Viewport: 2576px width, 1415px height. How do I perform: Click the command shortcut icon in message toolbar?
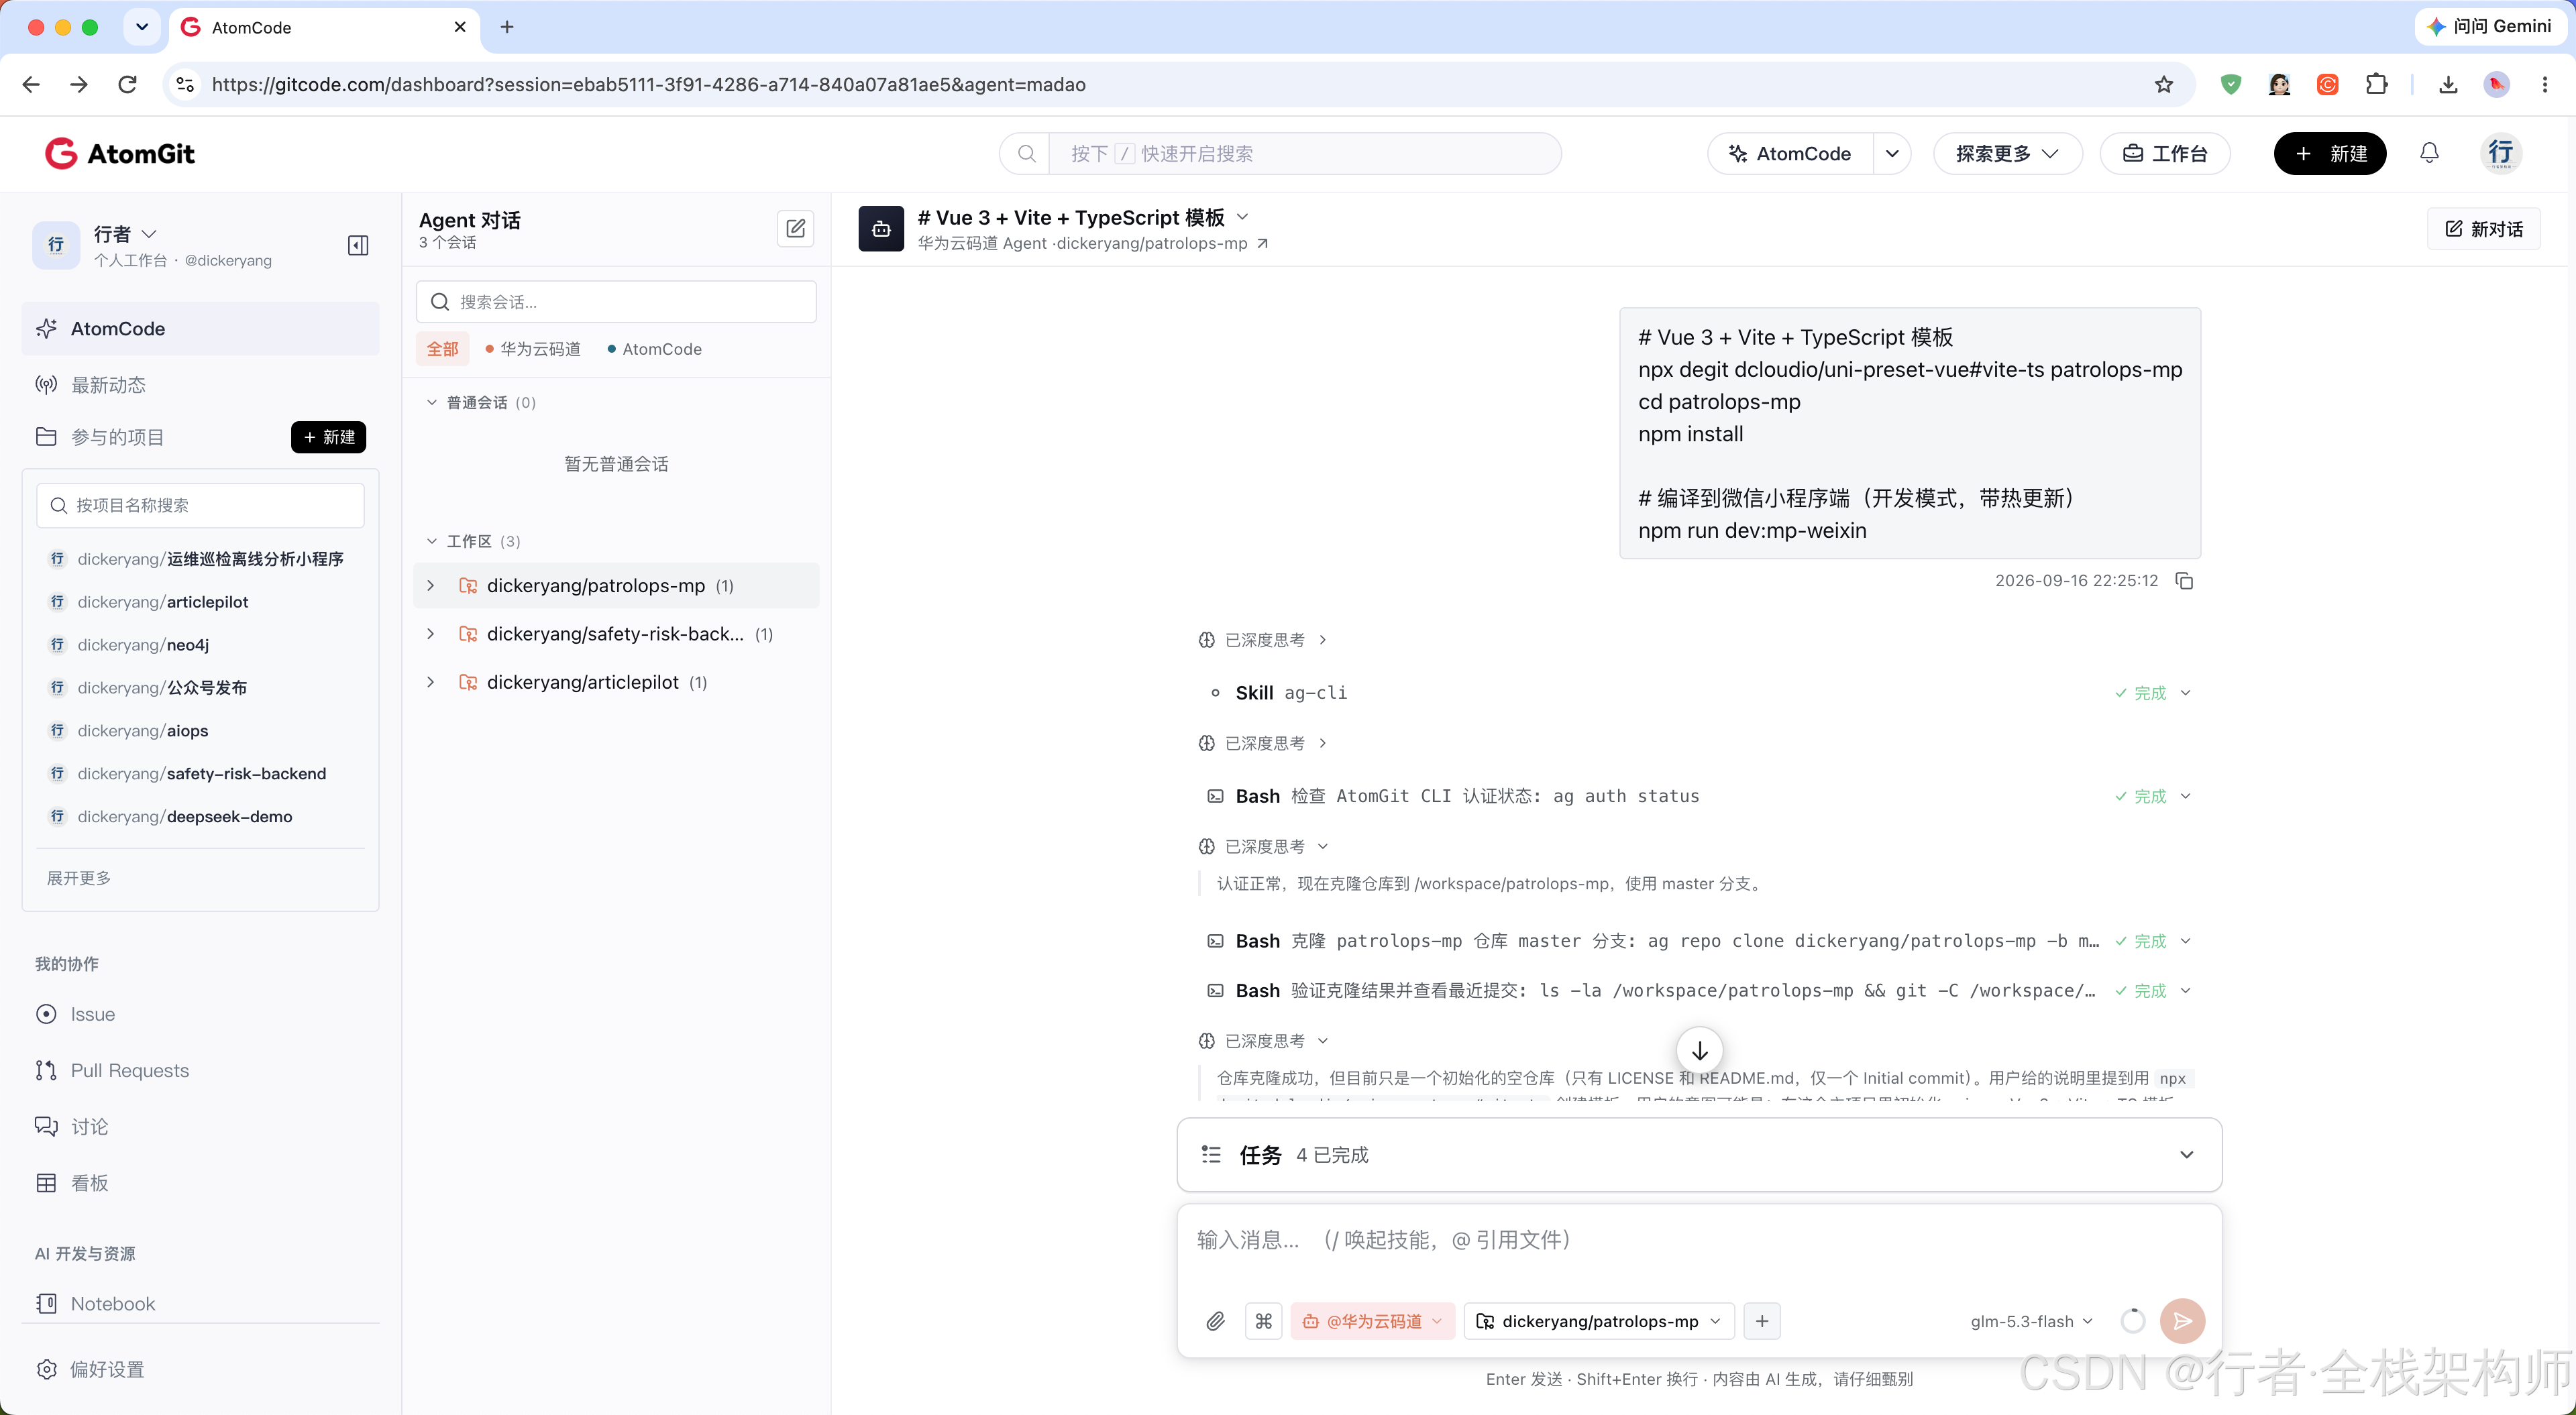pos(1263,1321)
